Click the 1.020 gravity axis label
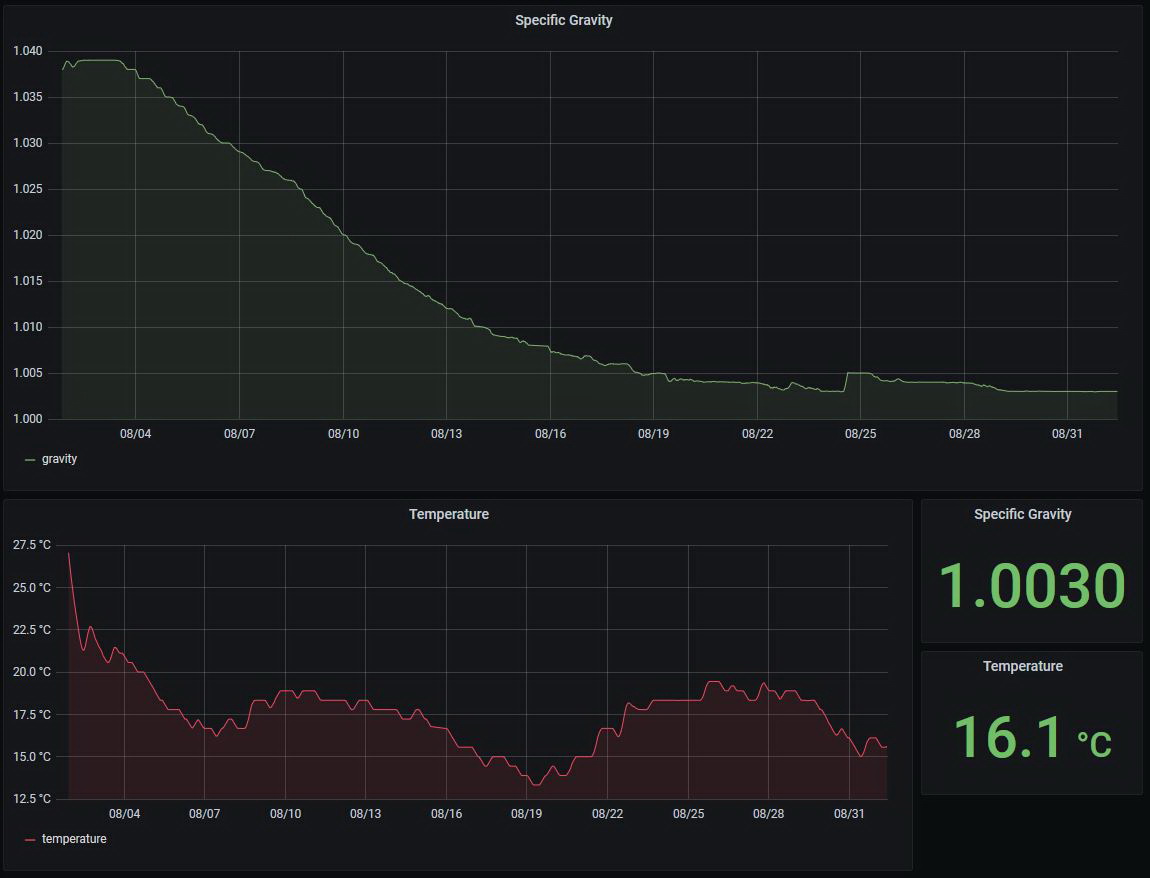This screenshot has height=878, width=1150. click(28, 235)
